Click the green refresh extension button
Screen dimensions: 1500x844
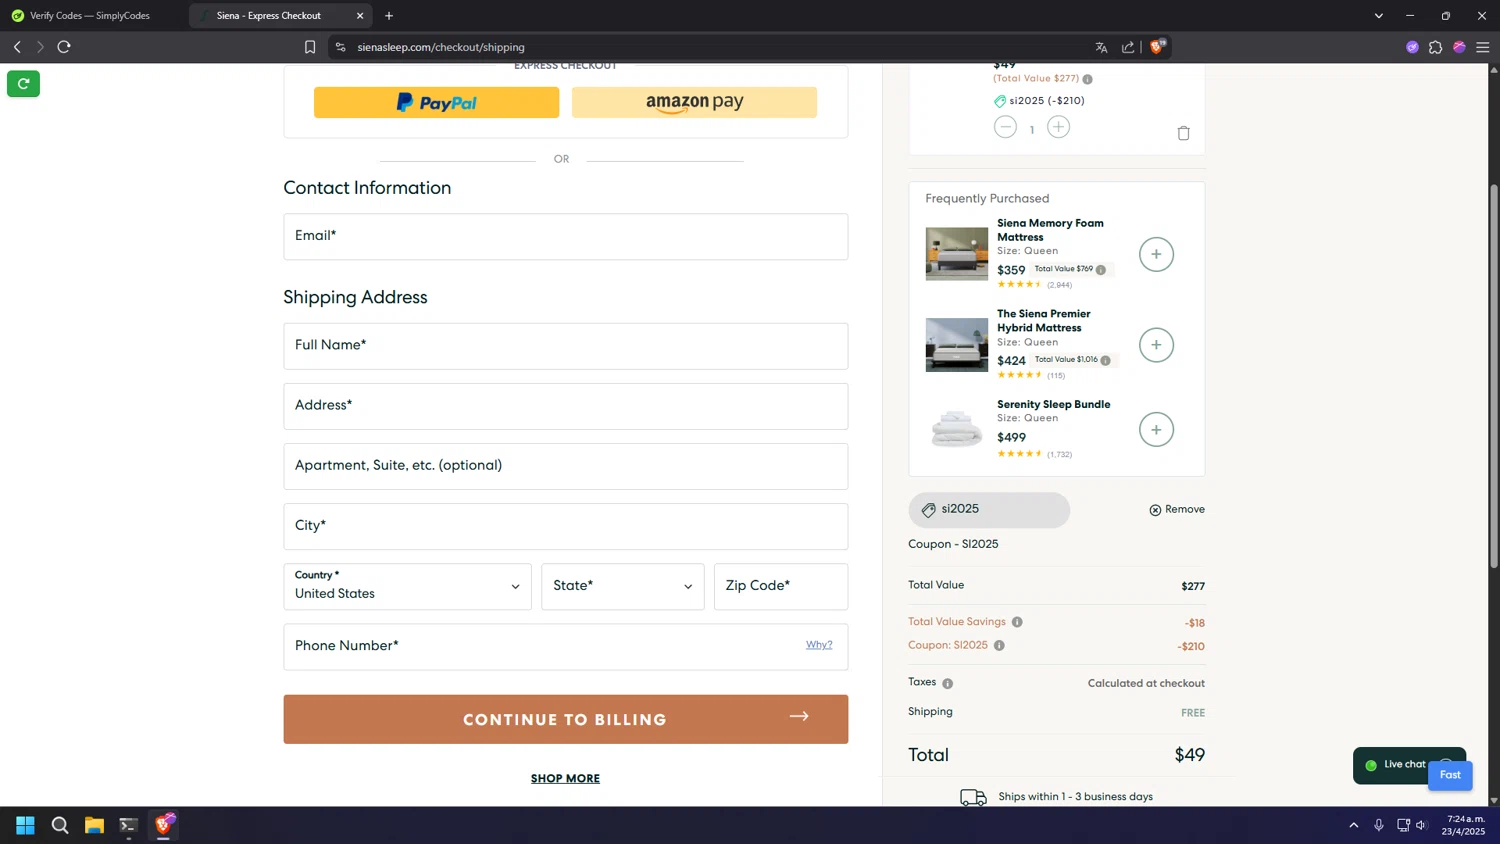(x=23, y=84)
